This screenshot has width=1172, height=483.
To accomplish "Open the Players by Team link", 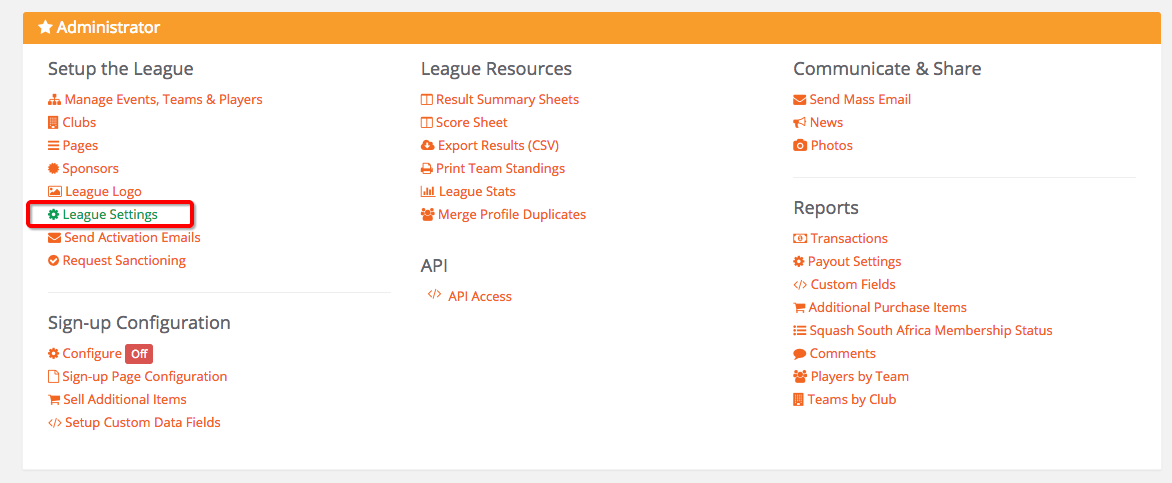I will [x=860, y=377].
